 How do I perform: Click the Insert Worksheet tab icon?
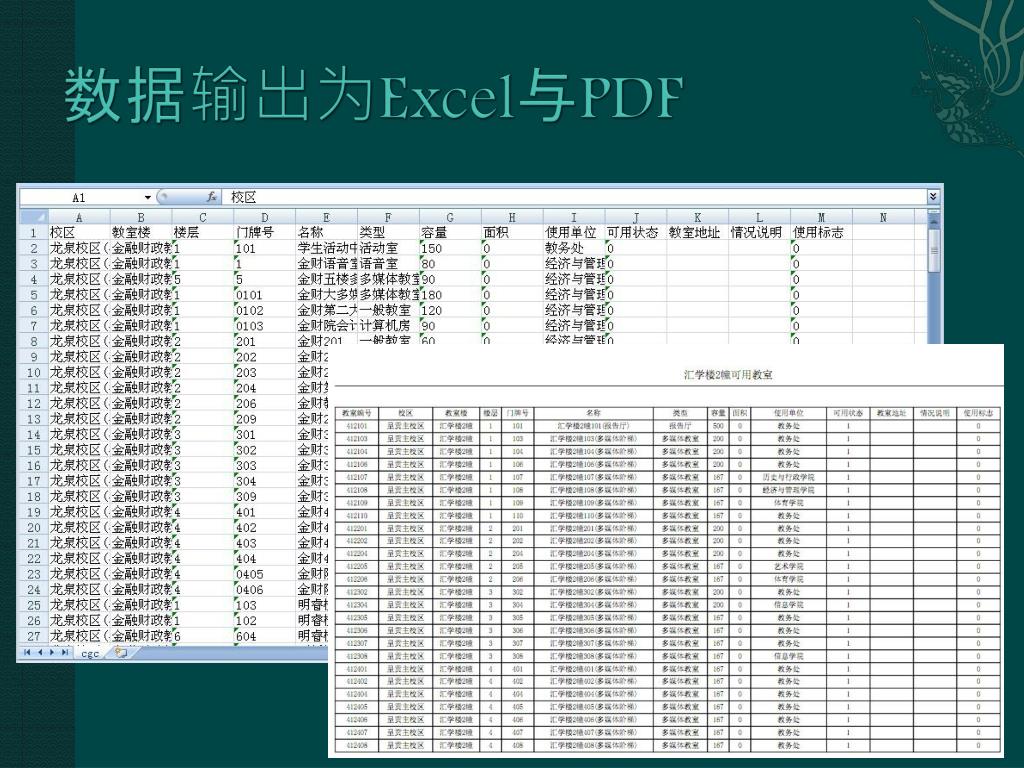(121, 652)
